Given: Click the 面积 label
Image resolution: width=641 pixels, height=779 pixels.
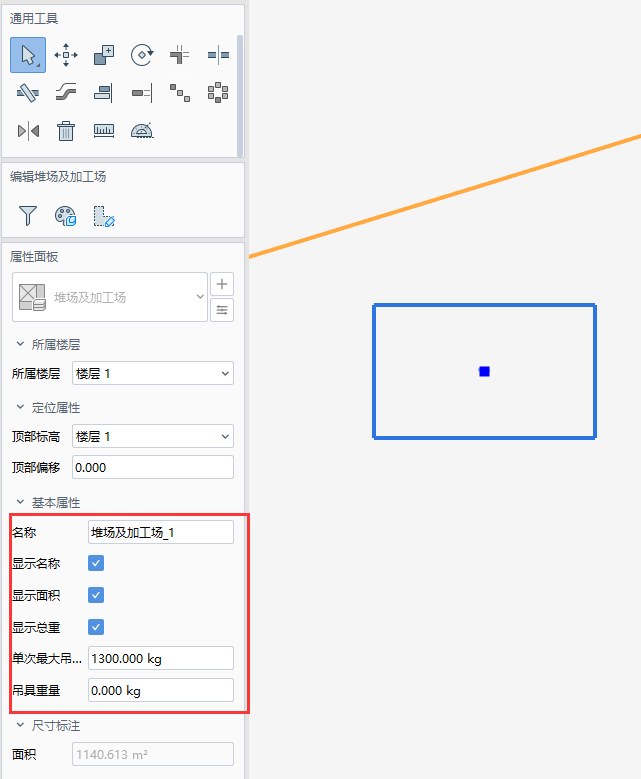Looking at the screenshot, I should 24,755.
